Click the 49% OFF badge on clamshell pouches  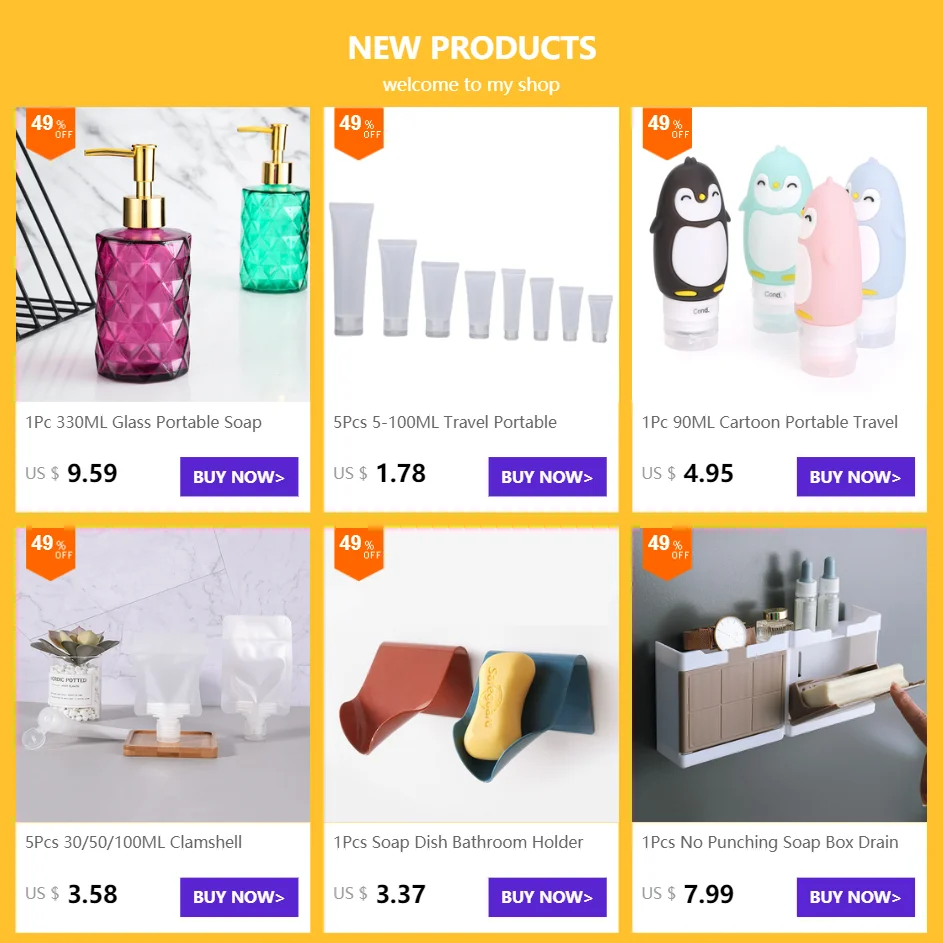point(51,553)
